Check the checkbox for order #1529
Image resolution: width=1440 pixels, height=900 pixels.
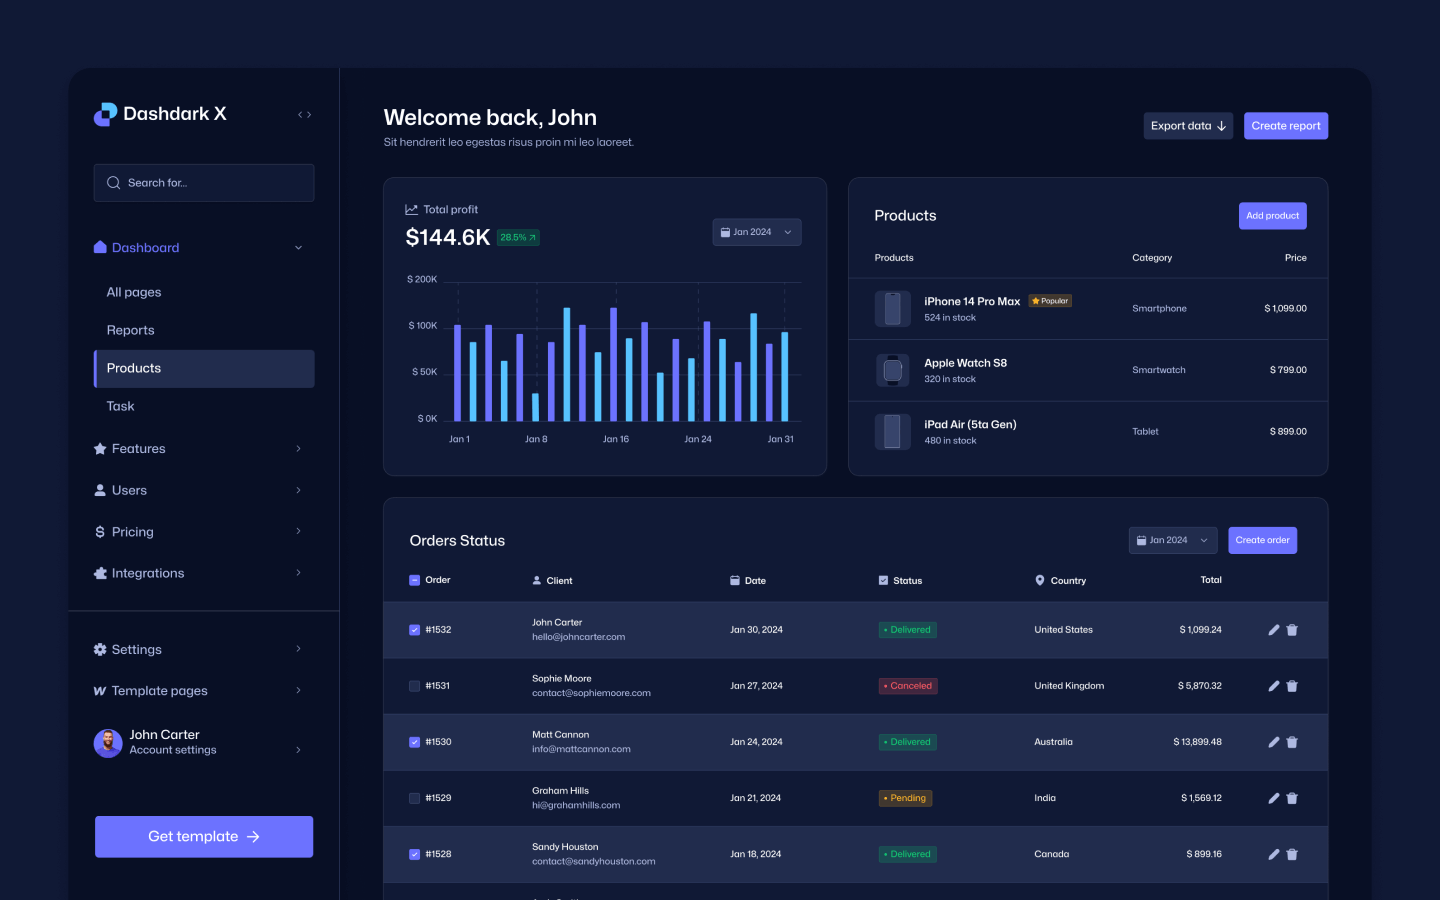click(x=413, y=798)
